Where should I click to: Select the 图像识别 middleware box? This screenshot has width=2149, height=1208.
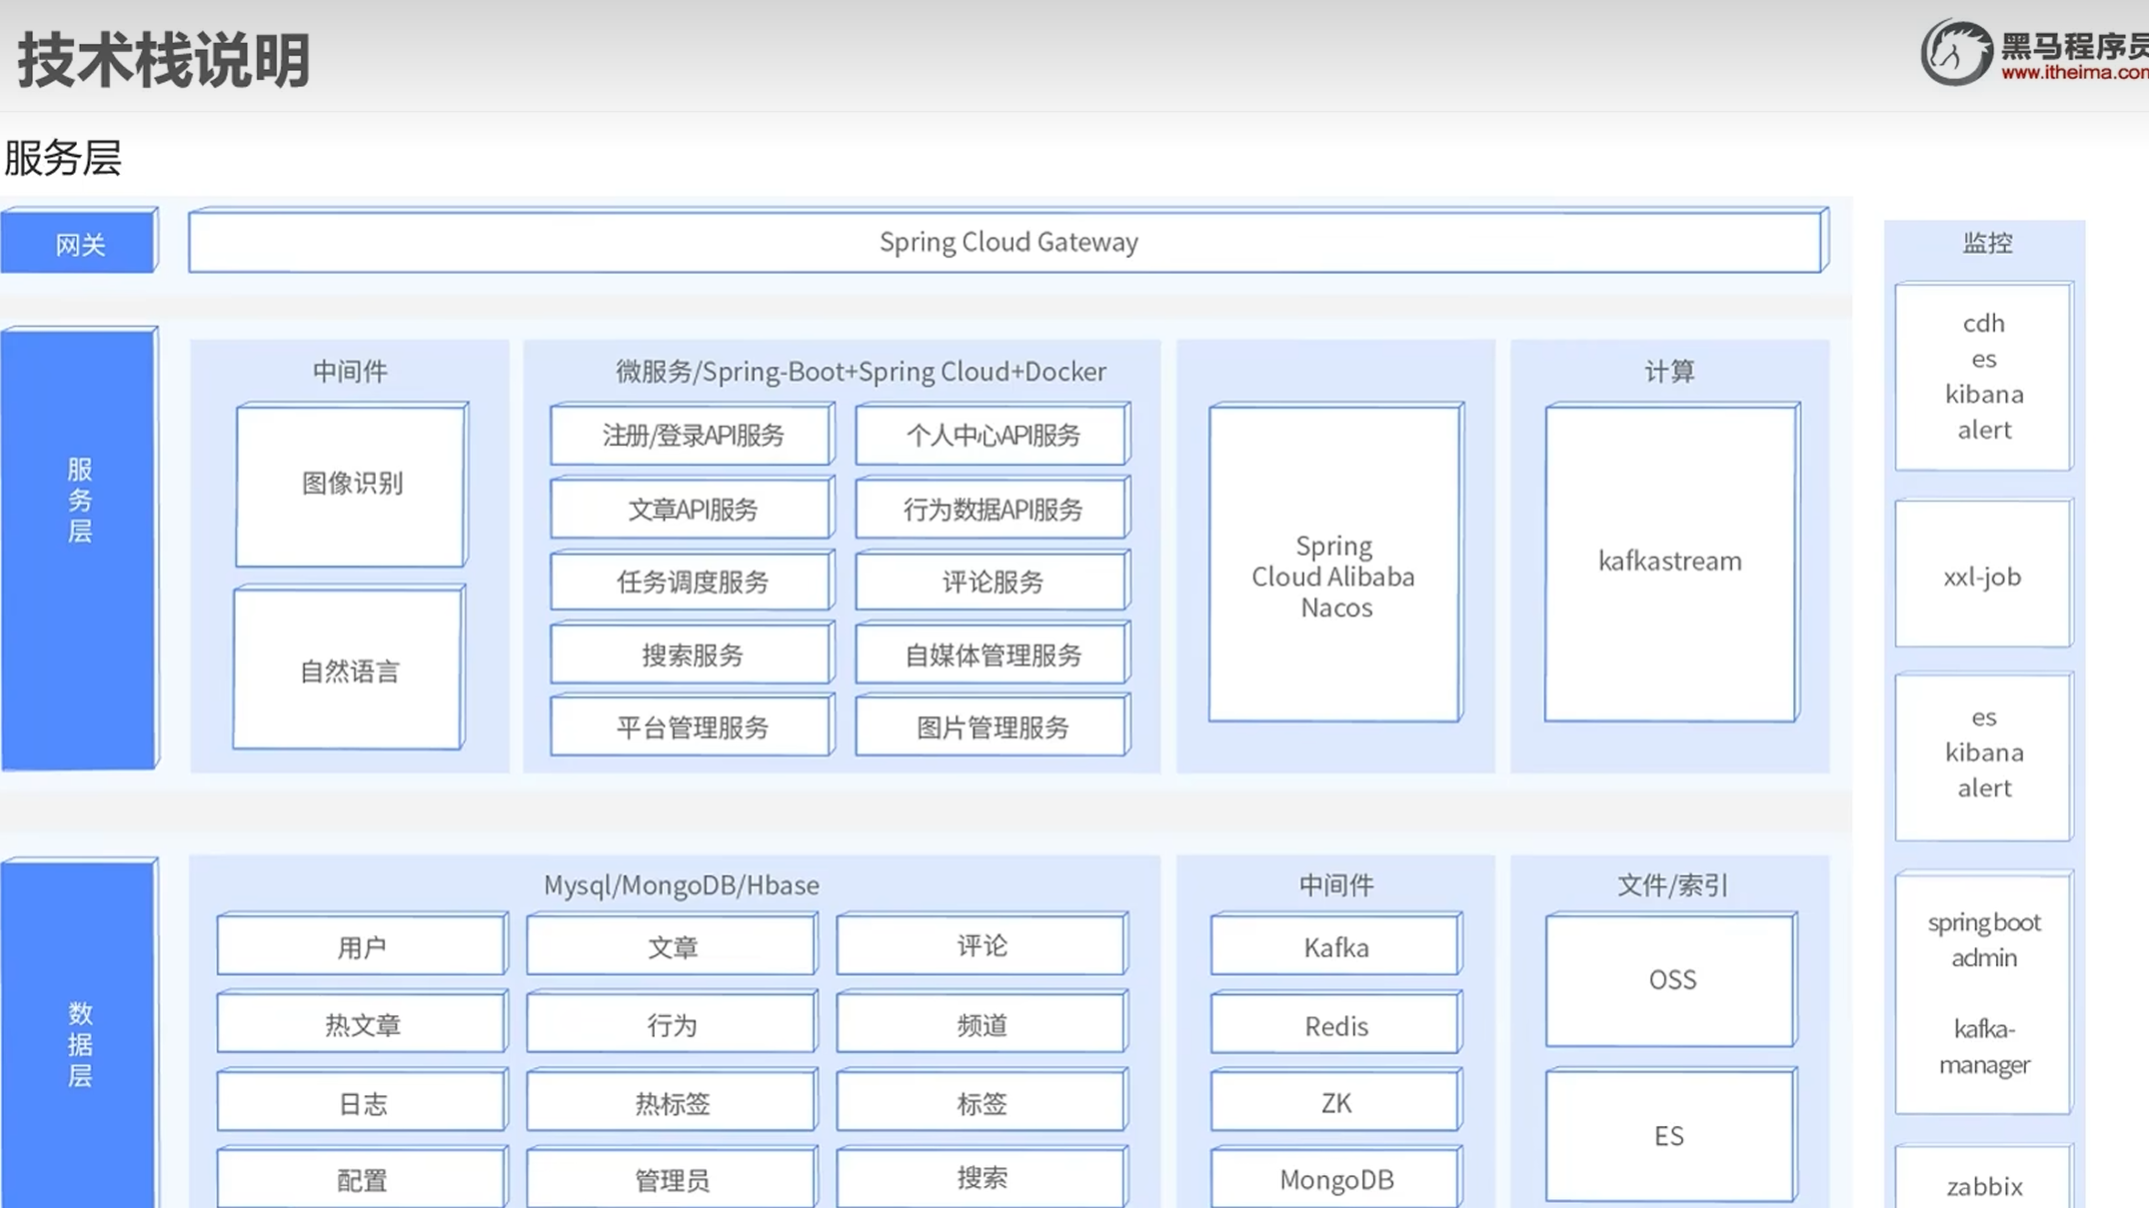(x=351, y=485)
